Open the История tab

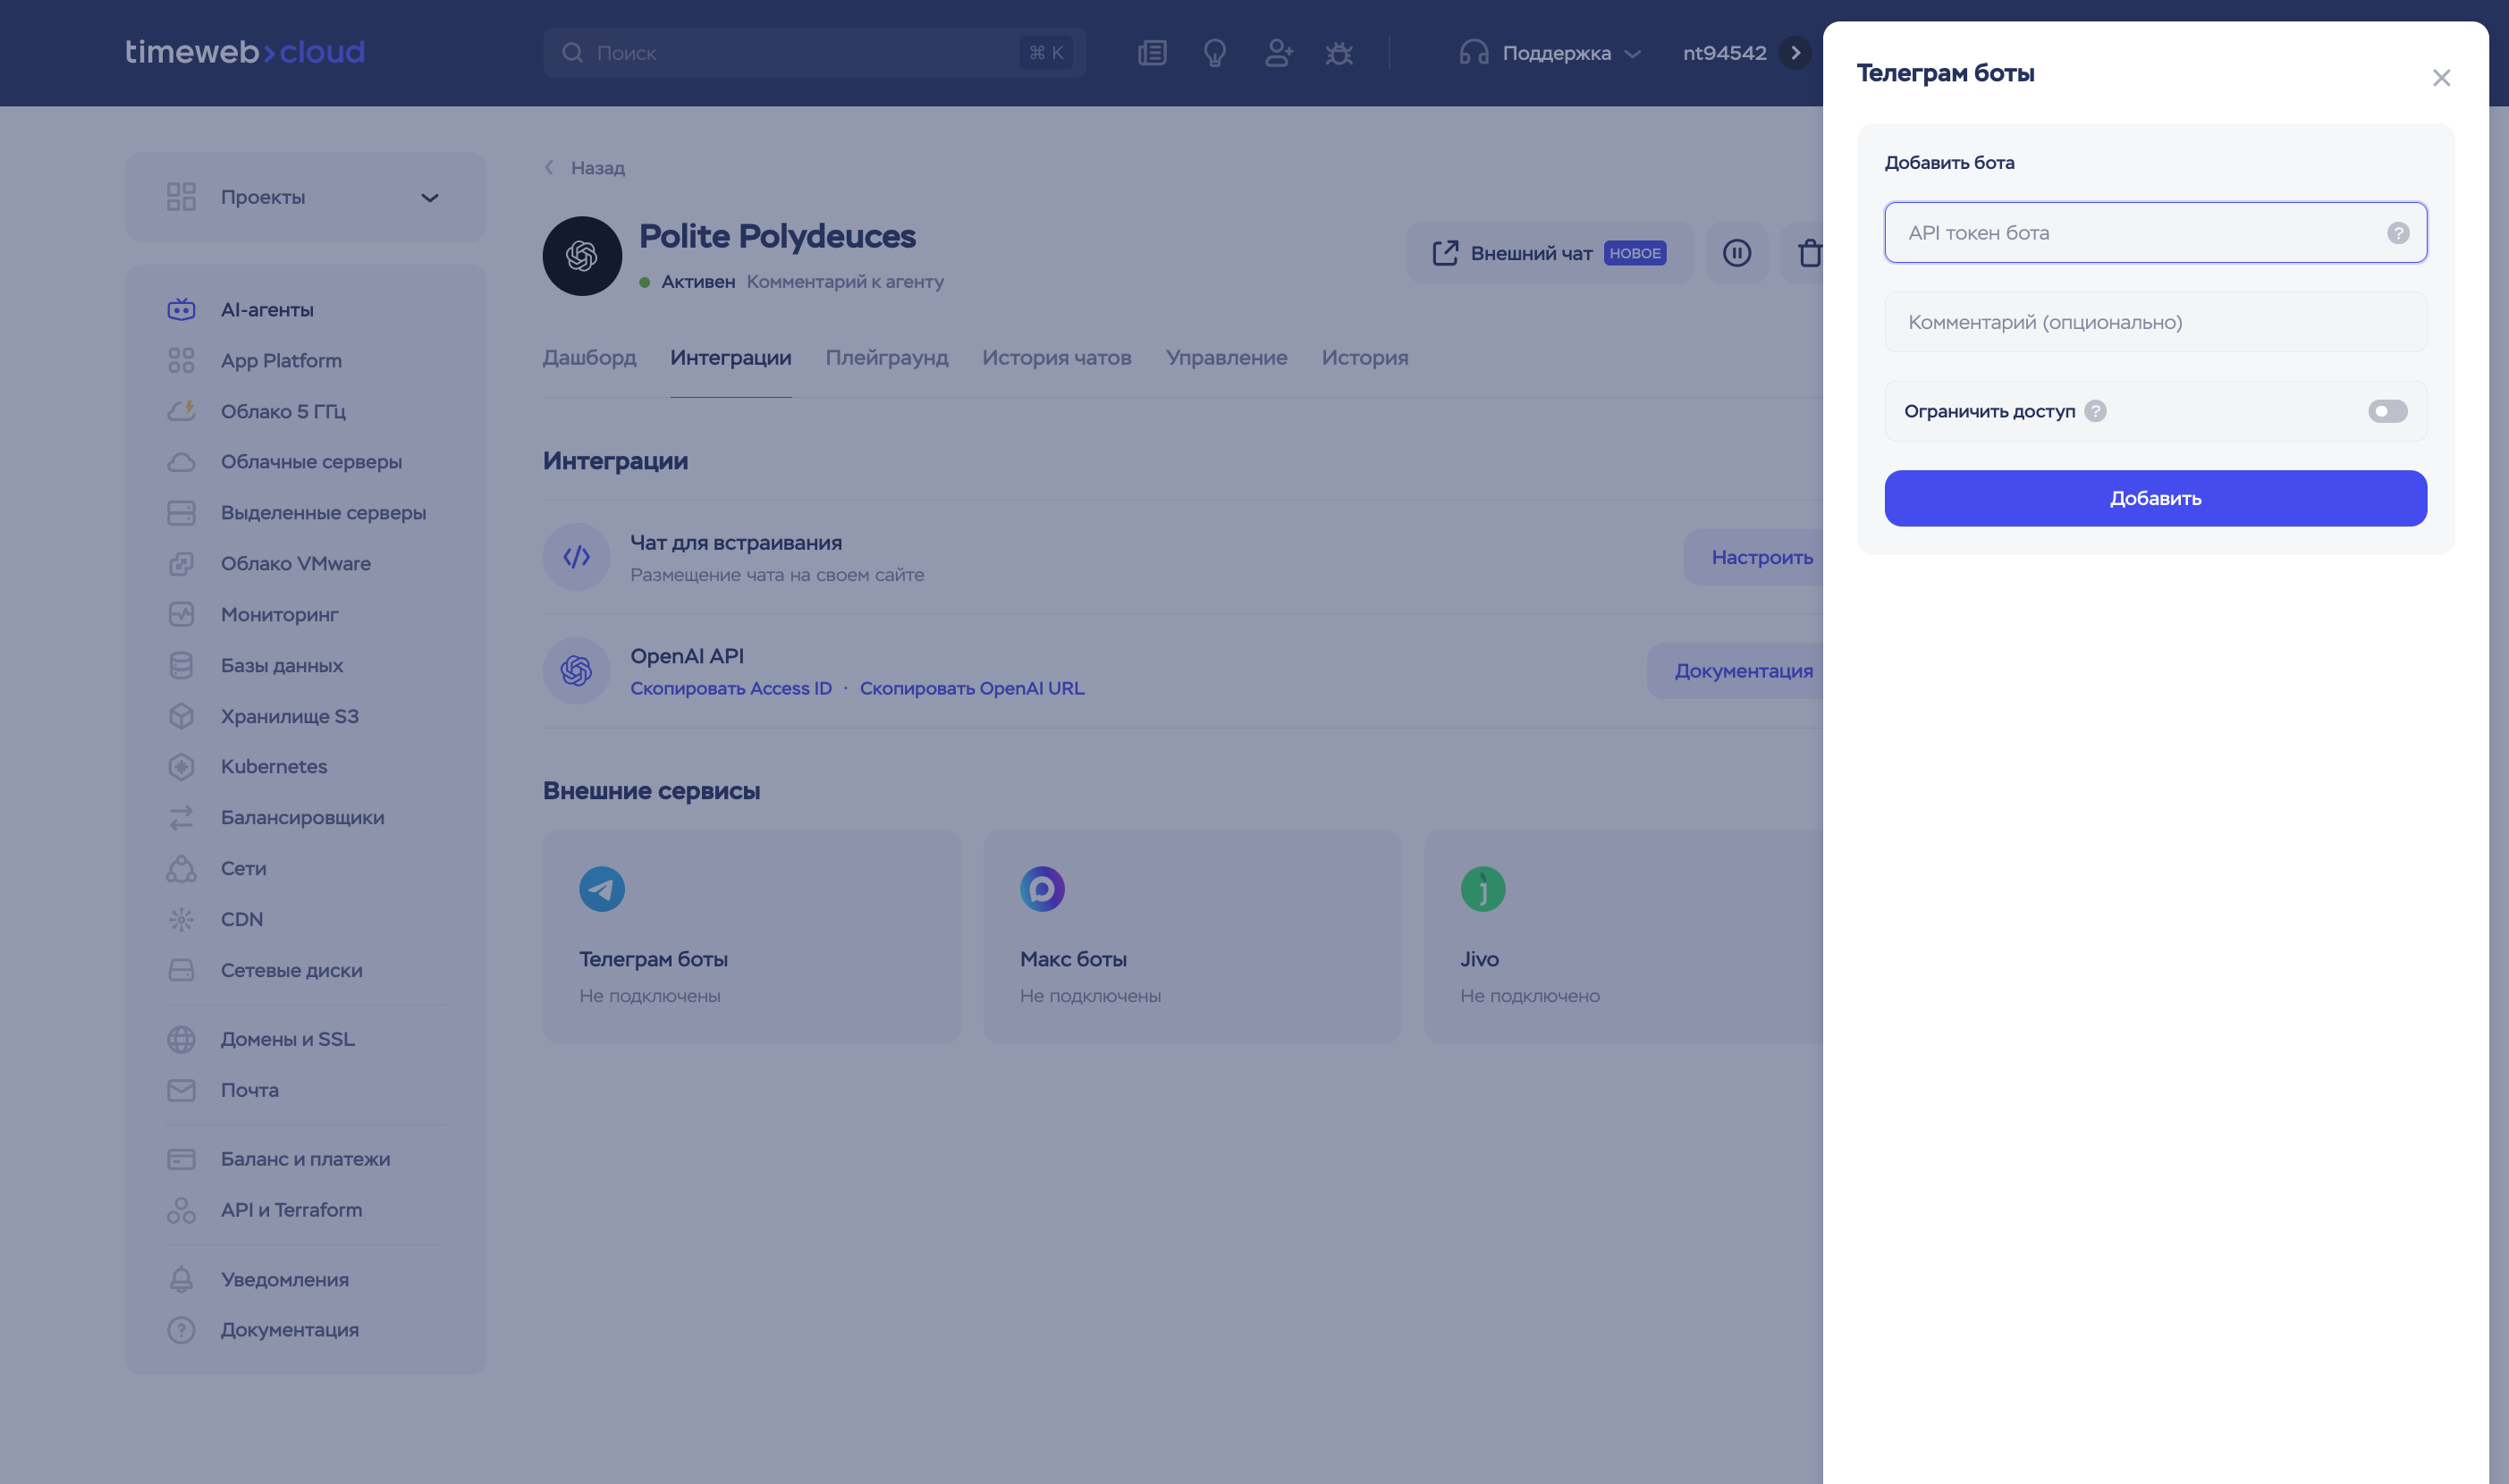[x=1365, y=358]
